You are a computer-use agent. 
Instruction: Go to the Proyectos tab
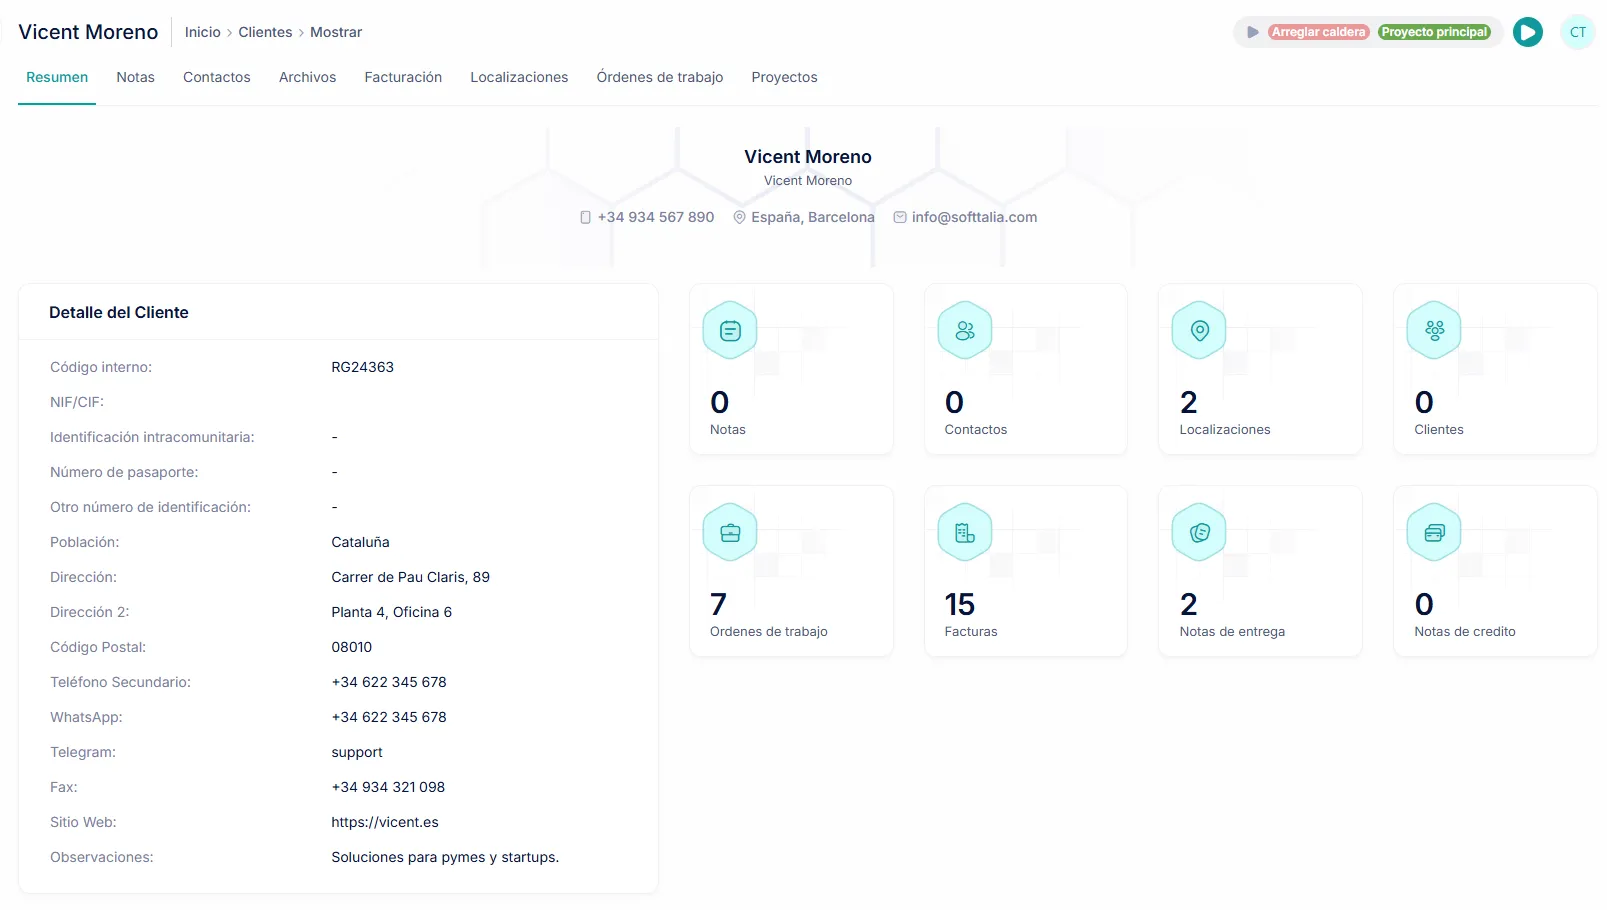pos(784,77)
